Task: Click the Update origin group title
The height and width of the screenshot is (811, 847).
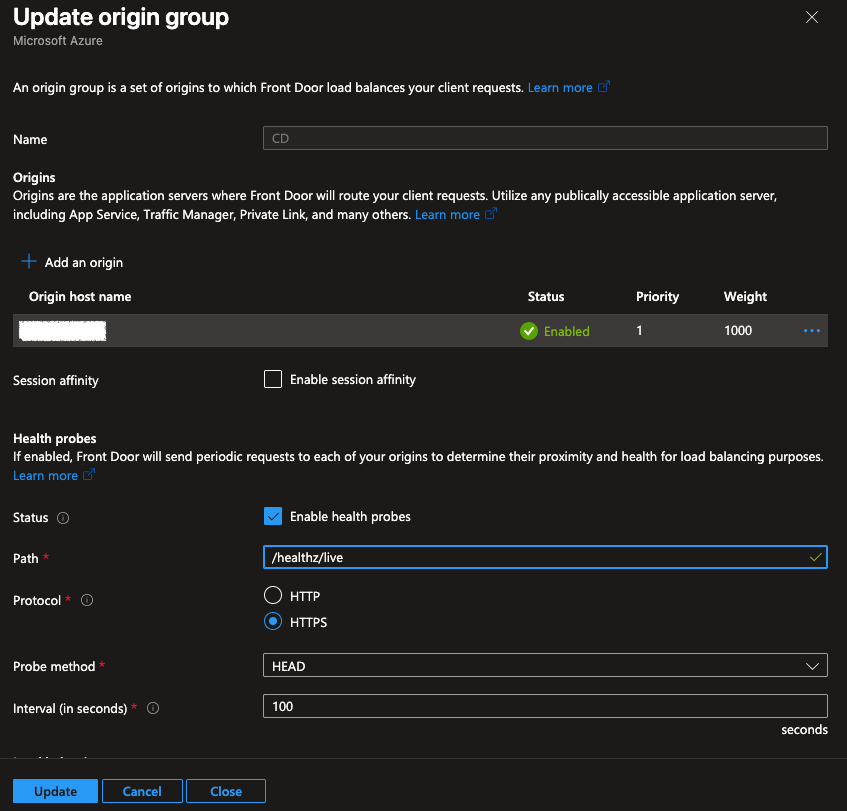Action: (x=121, y=17)
